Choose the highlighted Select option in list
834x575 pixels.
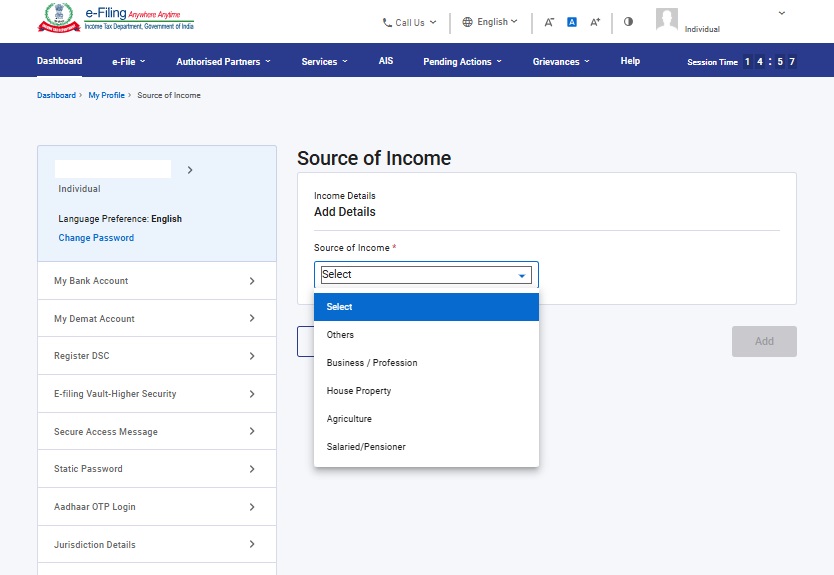tap(426, 307)
